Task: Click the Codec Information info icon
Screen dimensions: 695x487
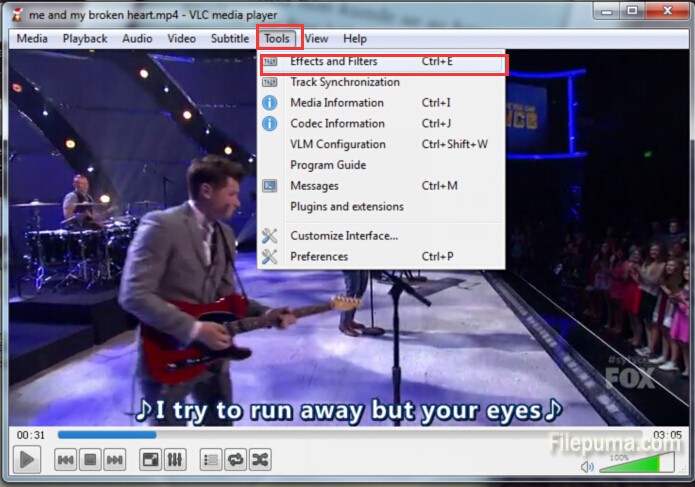Action: (269, 124)
